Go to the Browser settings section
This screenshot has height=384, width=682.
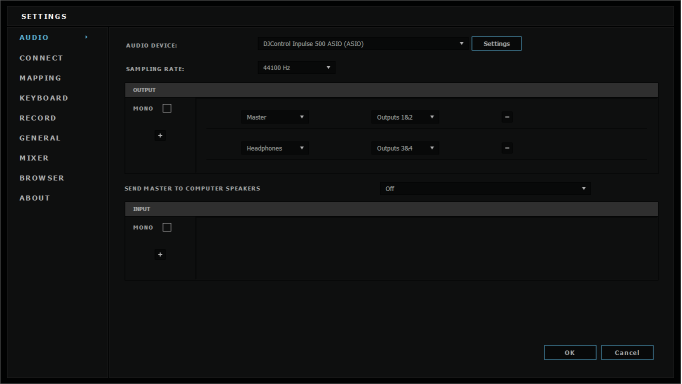click(42, 178)
